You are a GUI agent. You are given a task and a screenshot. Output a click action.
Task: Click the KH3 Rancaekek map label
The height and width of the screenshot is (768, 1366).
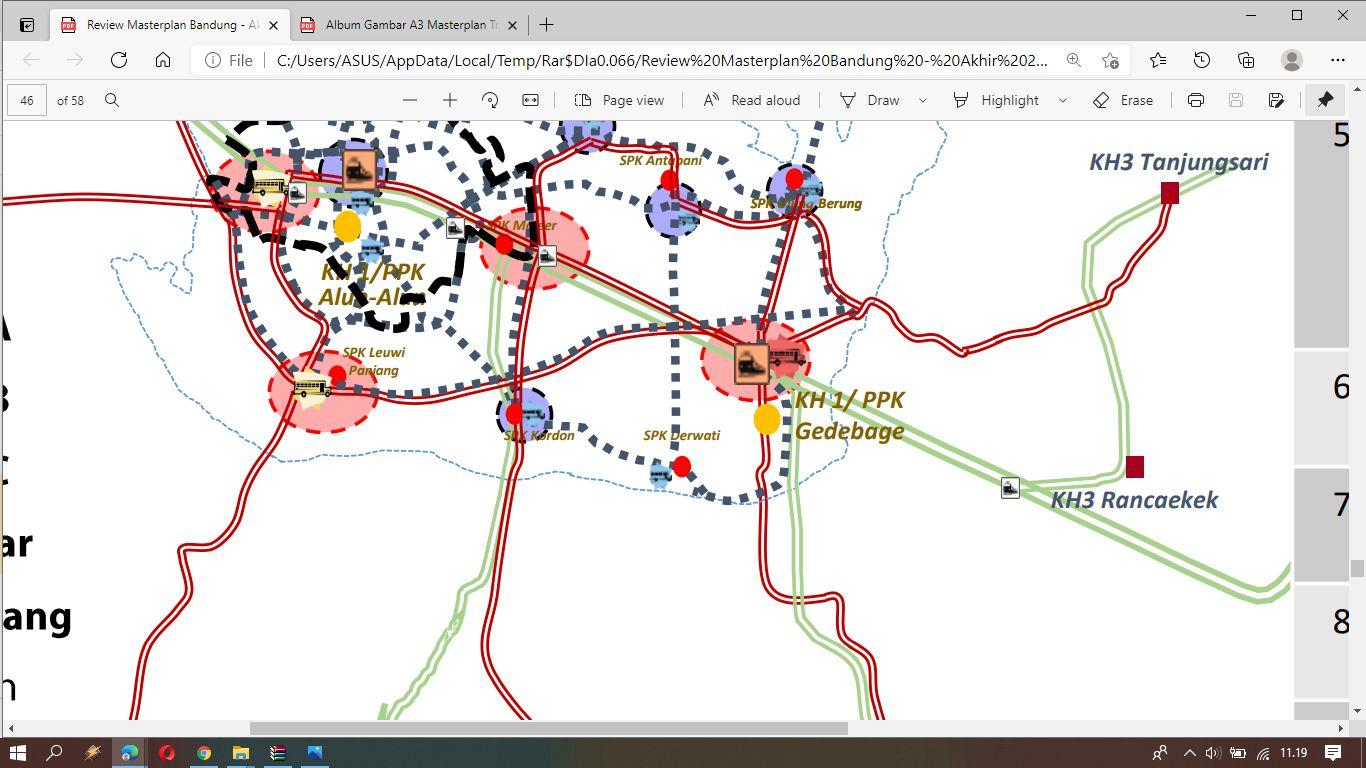coord(1134,500)
